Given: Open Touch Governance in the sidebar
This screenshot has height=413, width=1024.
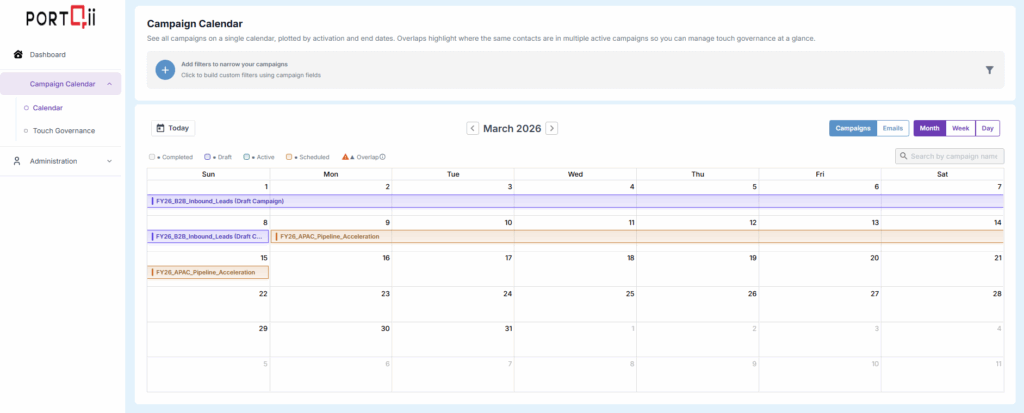Looking at the screenshot, I should coord(64,130).
